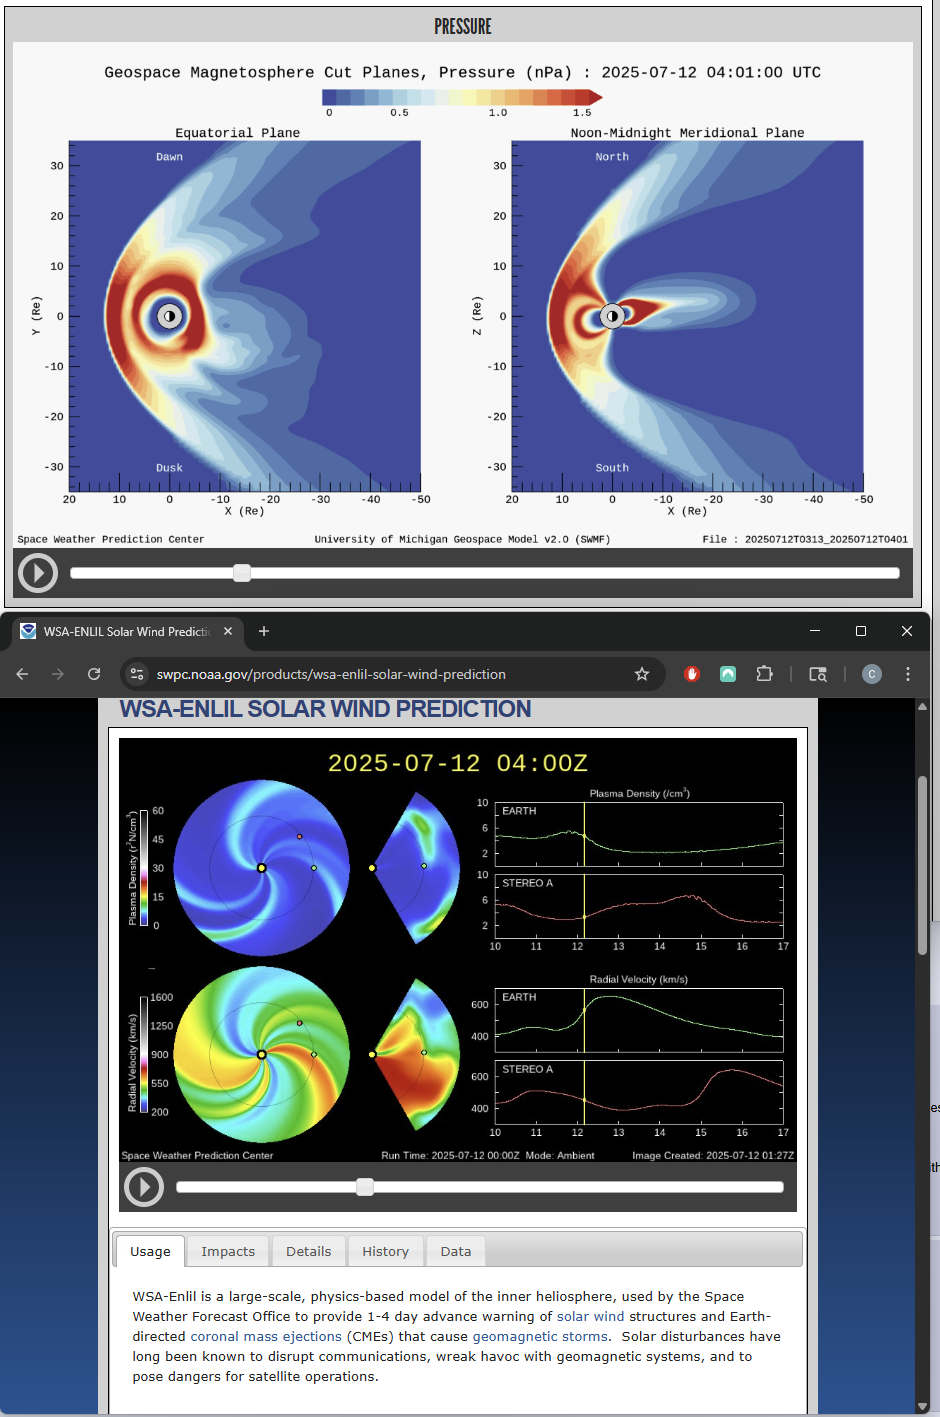Screen dimensions: 940x1417
Task: Click the Pressure animation slider handle
Action: tap(242, 573)
